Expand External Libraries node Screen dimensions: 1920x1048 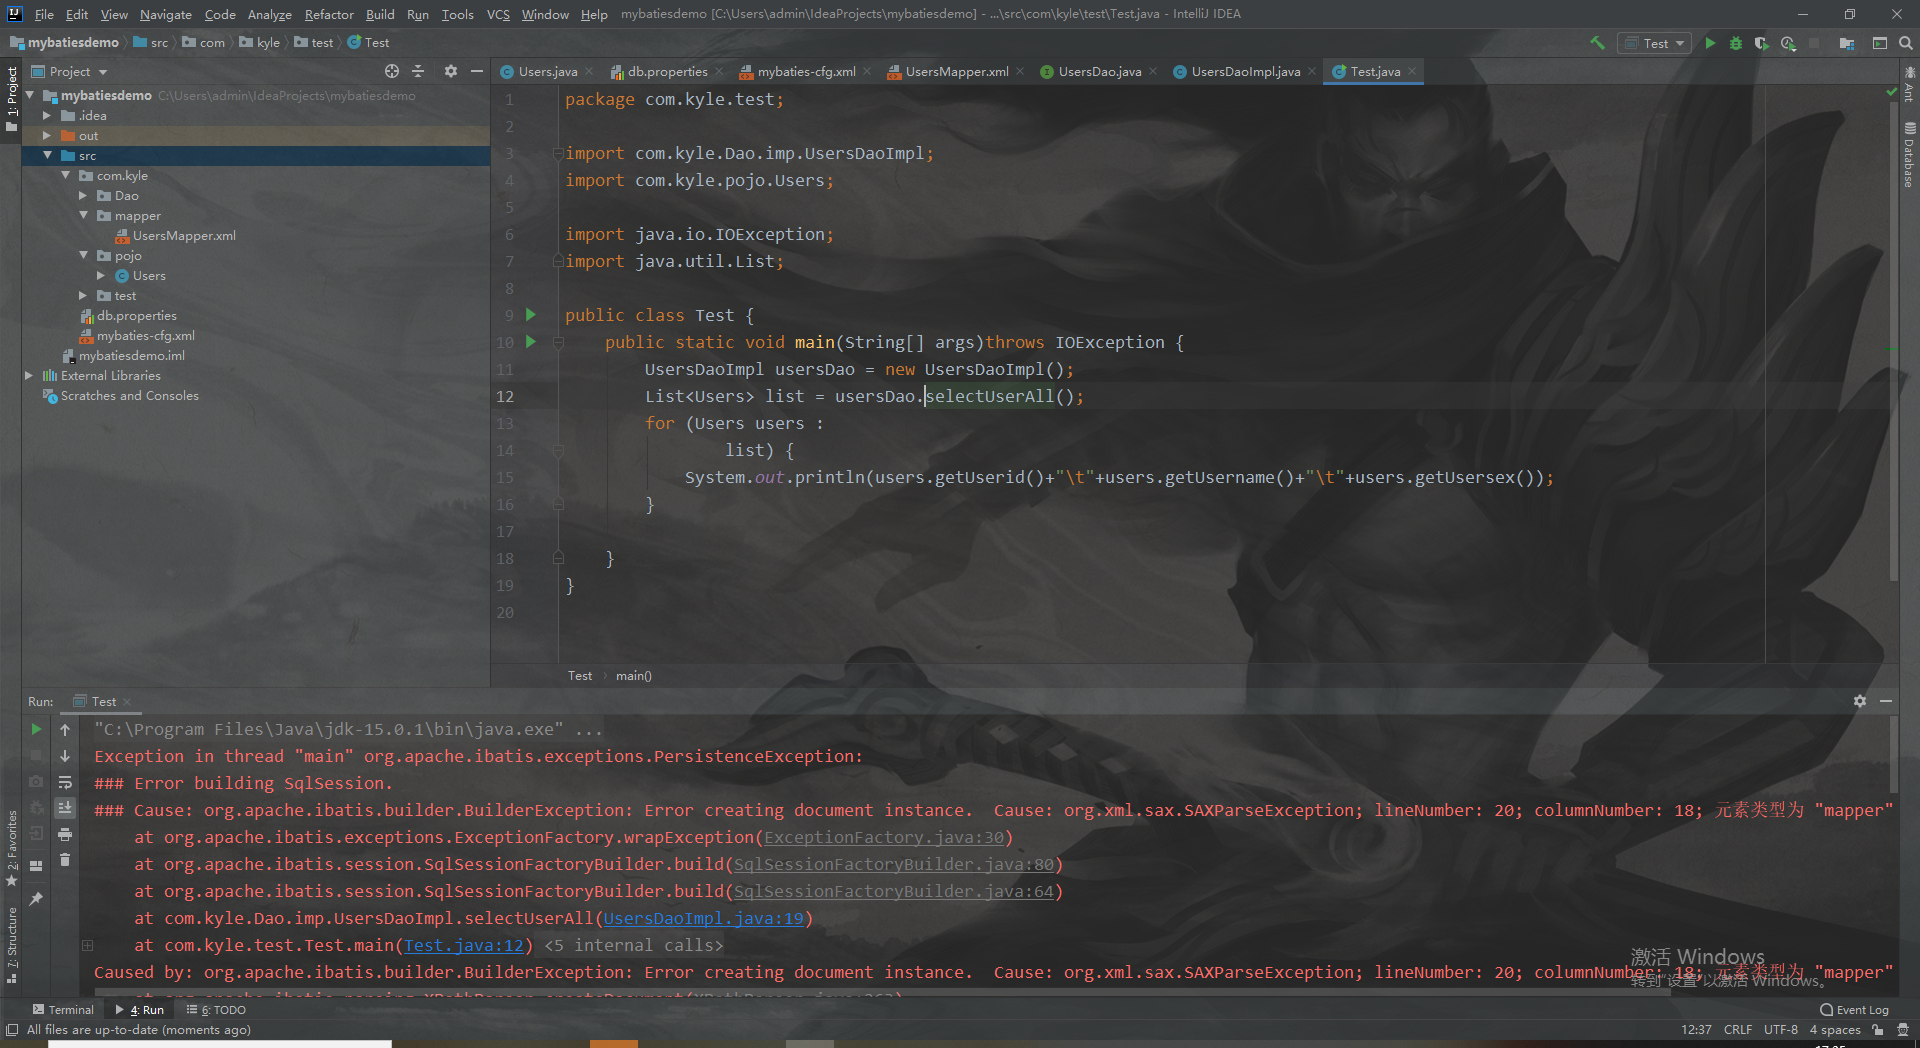click(29, 376)
